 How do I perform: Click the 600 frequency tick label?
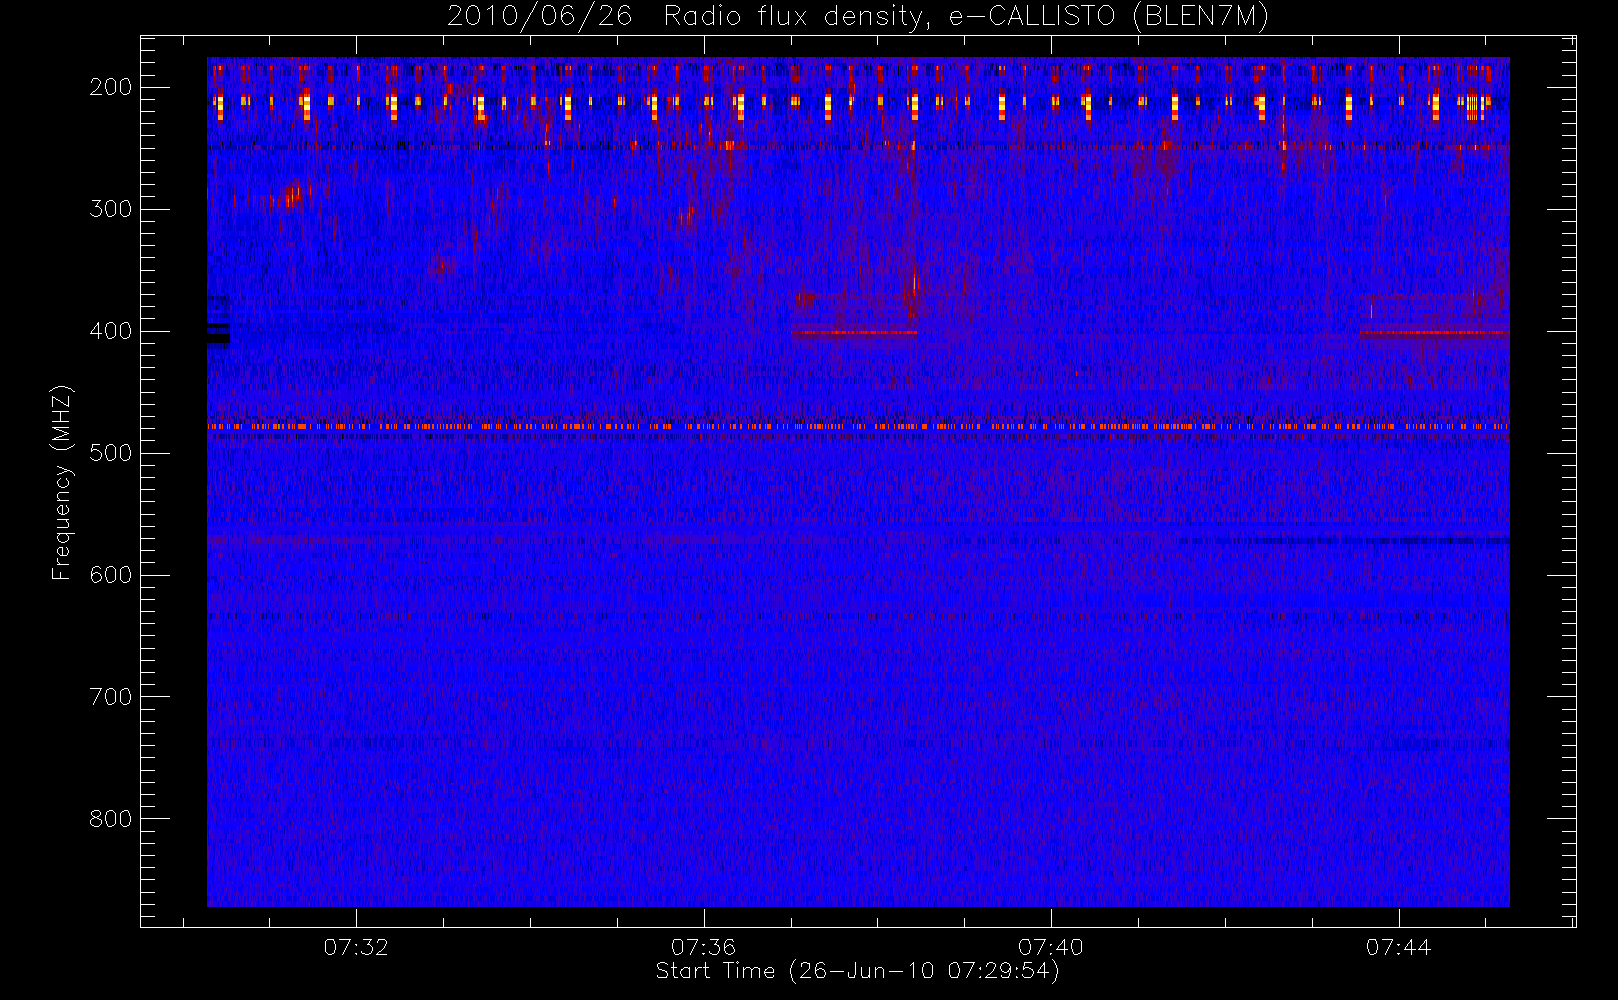click(x=111, y=575)
